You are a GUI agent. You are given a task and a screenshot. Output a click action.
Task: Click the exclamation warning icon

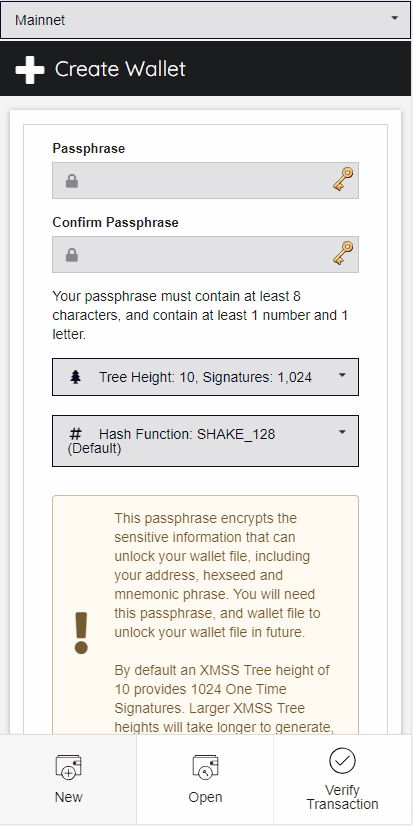pyautogui.click(x=81, y=633)
